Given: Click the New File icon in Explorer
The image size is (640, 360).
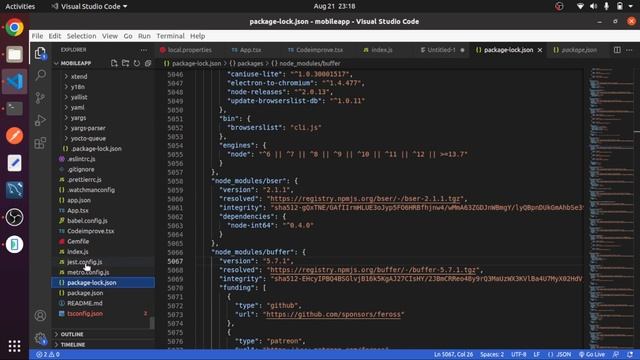Looking at the screenshot, I should tap(114, 63).
